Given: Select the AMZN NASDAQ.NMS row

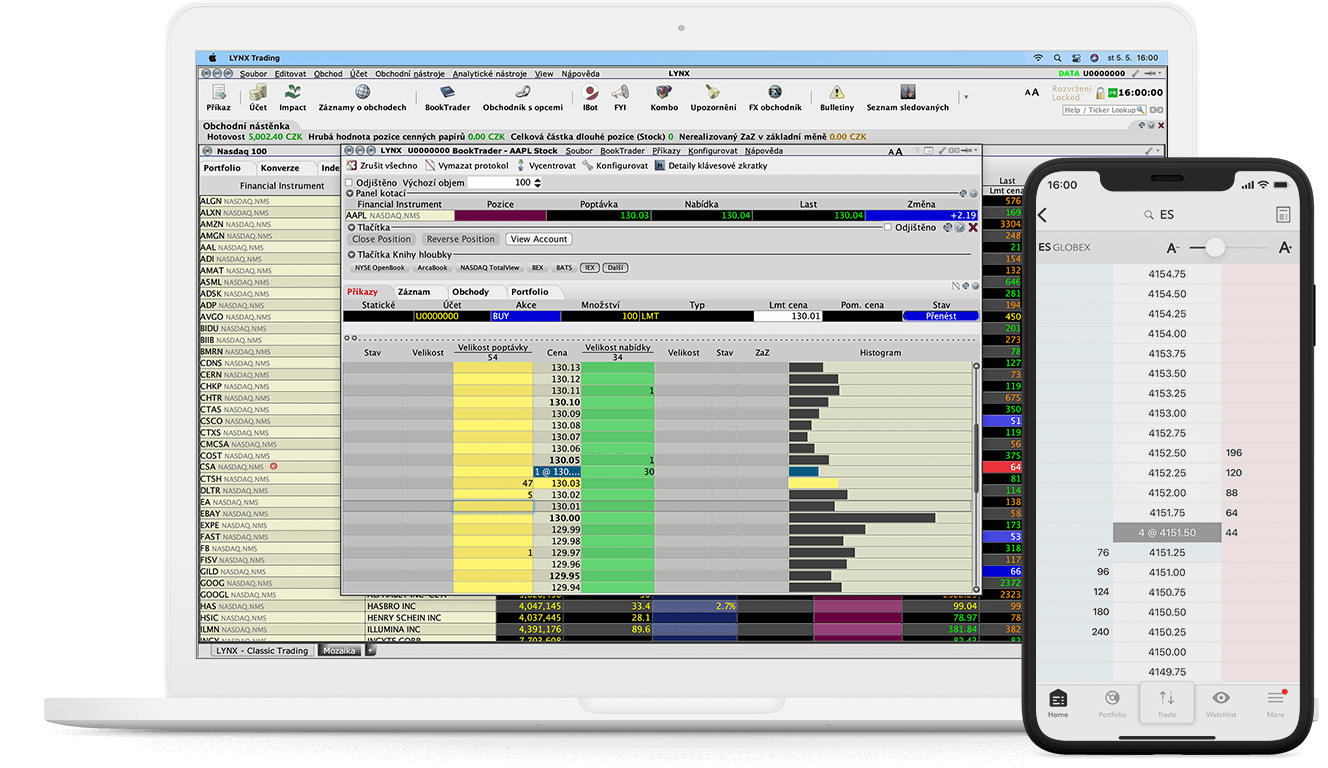Looking at the screenshot, I should [x=270, y=225].
